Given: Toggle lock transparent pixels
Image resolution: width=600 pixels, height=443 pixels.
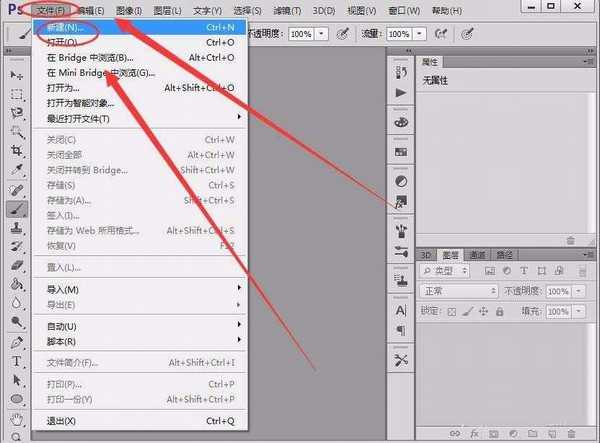Looking at the screenshot, I should point(451,311).
